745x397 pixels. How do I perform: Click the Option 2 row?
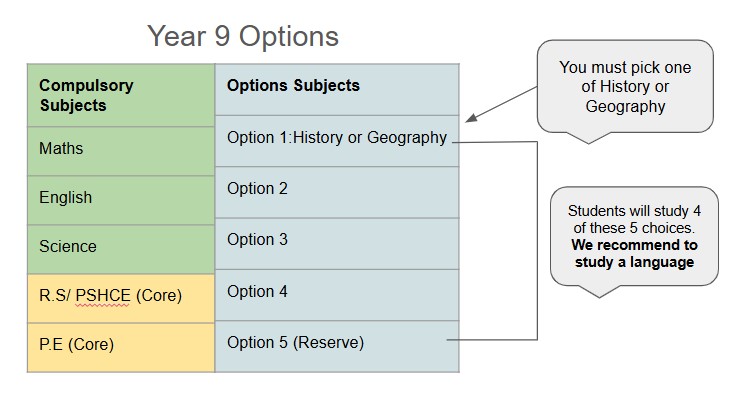(337, 192)
